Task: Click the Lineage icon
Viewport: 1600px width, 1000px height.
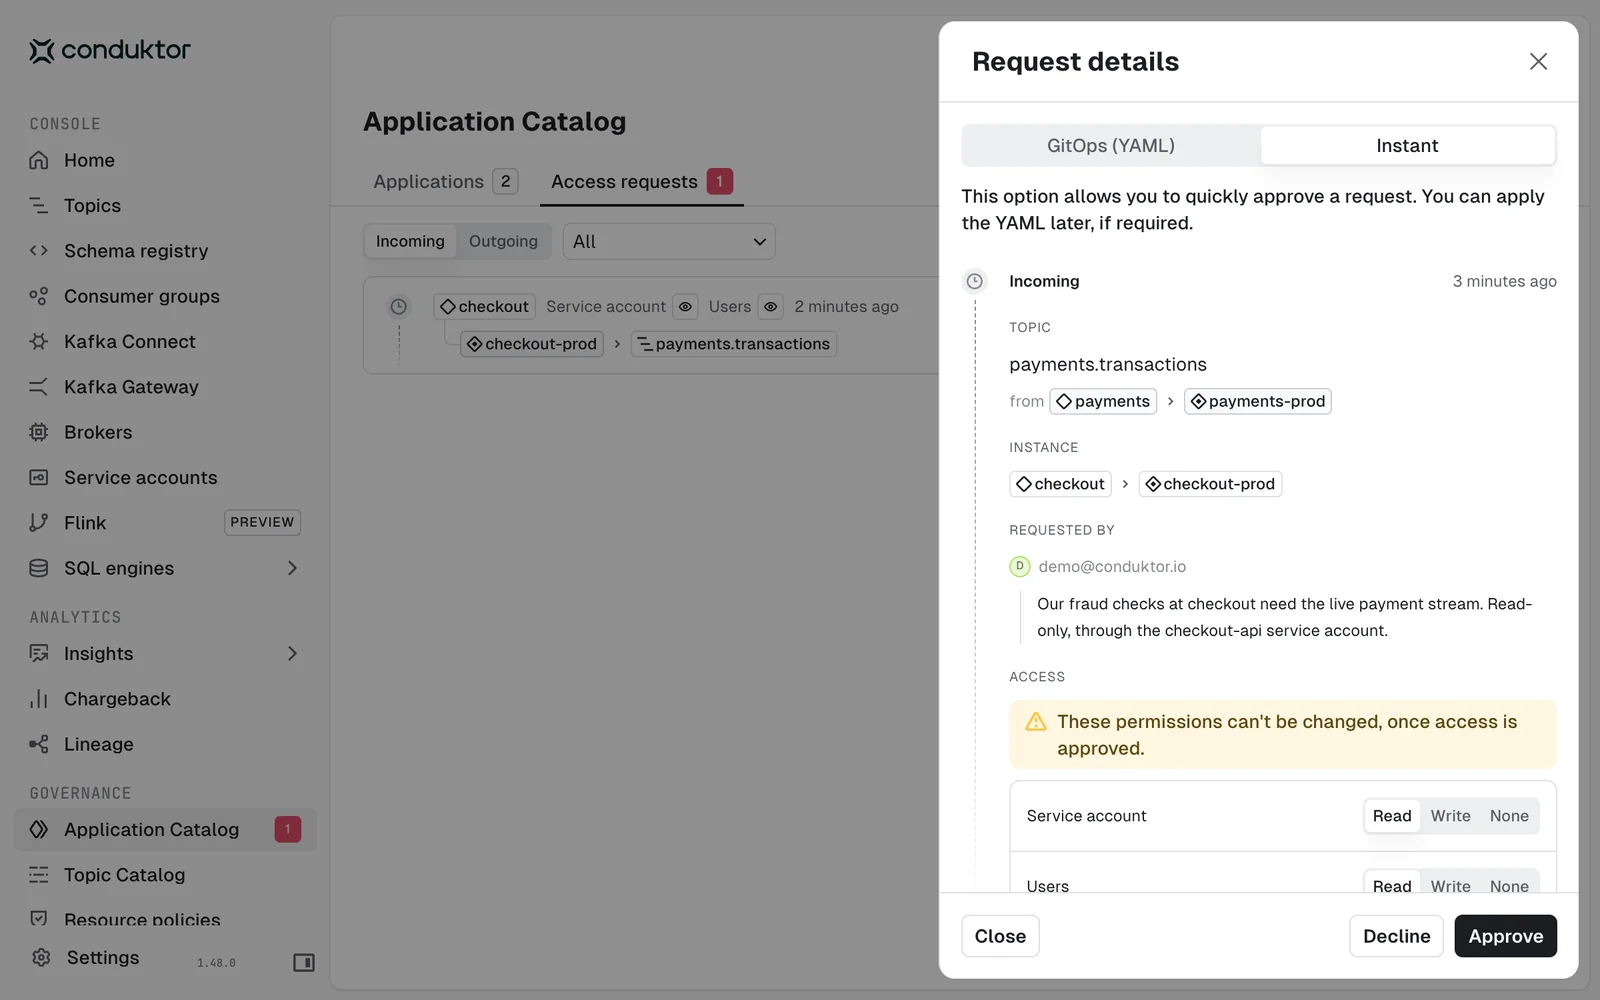Action: pos(39,744)
